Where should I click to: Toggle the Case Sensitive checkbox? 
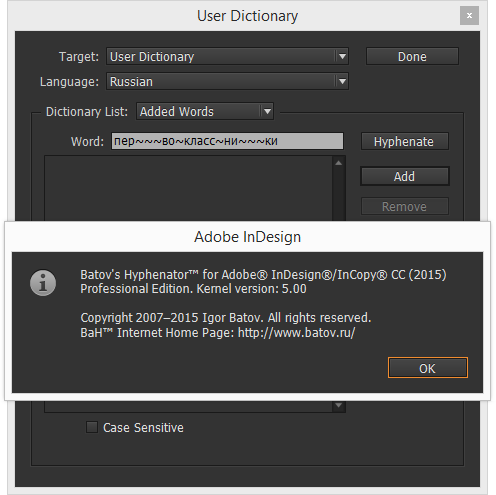pos(92,427)
